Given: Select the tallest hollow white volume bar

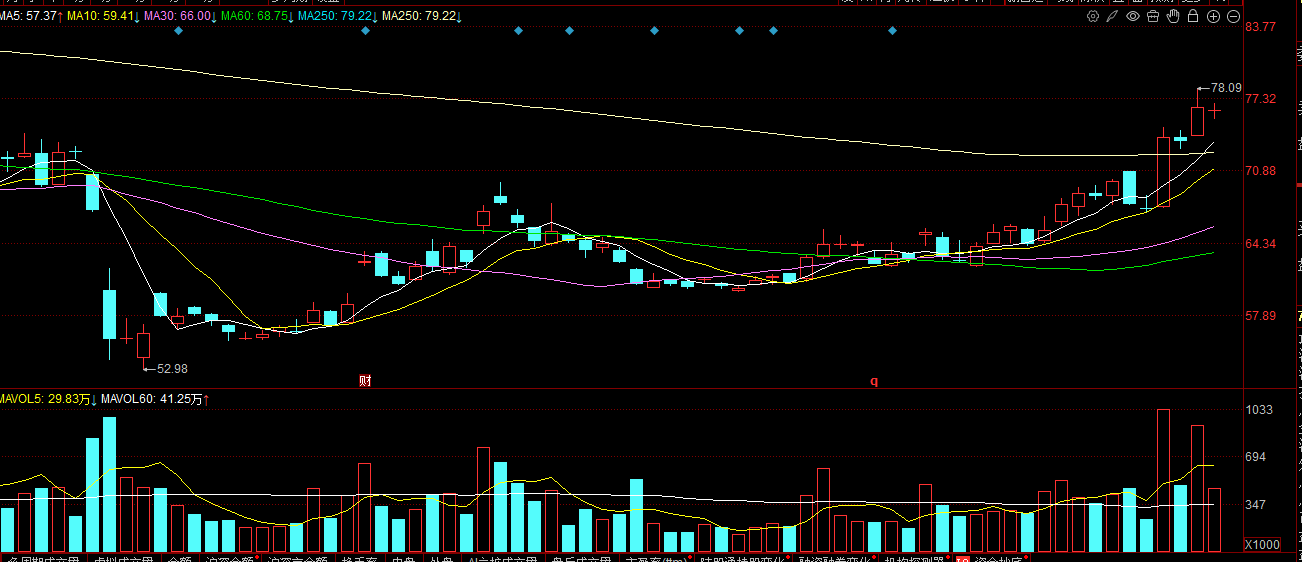Looking at the screenshot, I should coord(1163,480).
